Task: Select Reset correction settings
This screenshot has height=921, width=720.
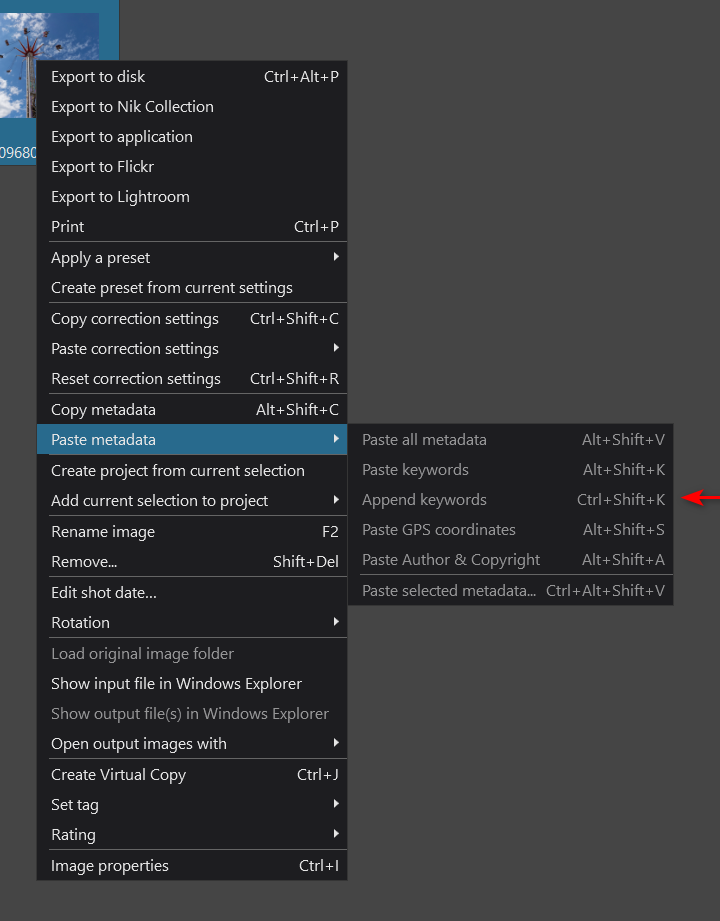Action: [192, 379]
